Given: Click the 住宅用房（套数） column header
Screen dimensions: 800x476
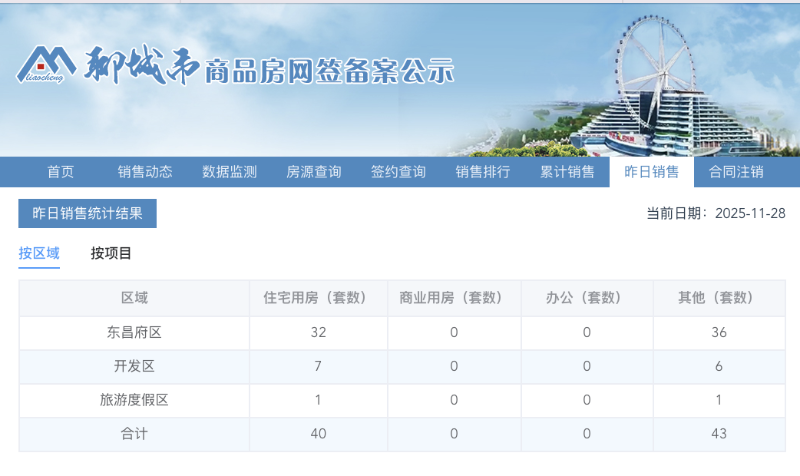Looking at the screenshot, I should (x=318, y=298).
